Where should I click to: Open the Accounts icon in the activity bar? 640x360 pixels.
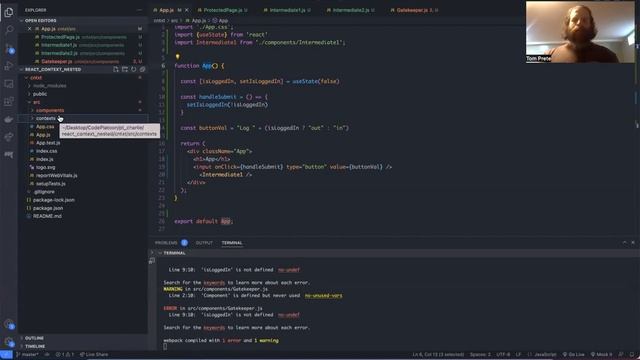tap(9, 324)
